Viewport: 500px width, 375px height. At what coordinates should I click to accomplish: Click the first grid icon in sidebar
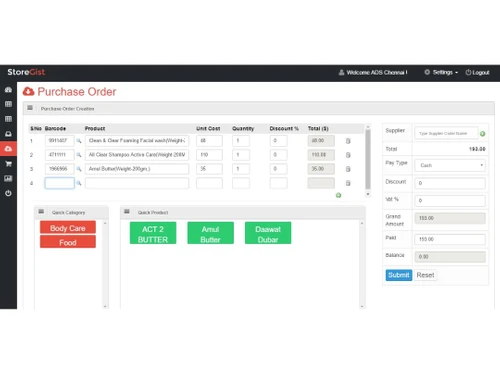tap(8, 104)
